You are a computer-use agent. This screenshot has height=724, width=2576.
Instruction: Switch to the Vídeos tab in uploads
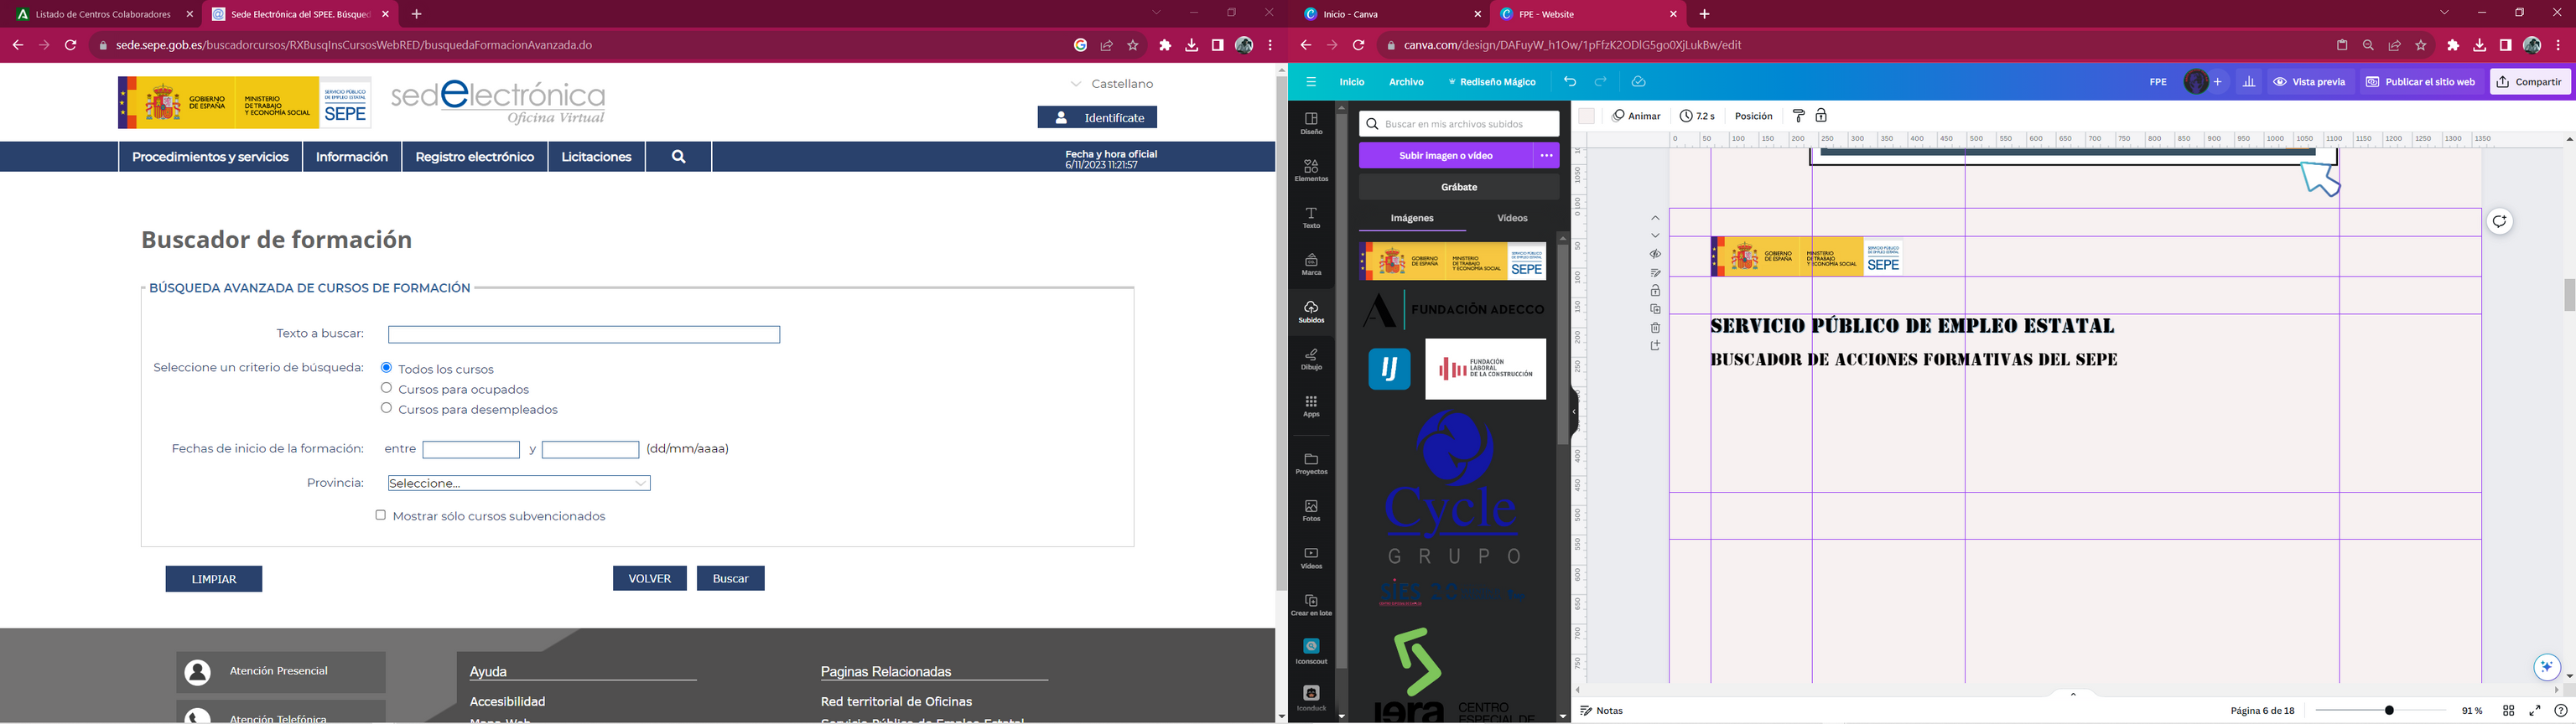(x=1511, y=218)
